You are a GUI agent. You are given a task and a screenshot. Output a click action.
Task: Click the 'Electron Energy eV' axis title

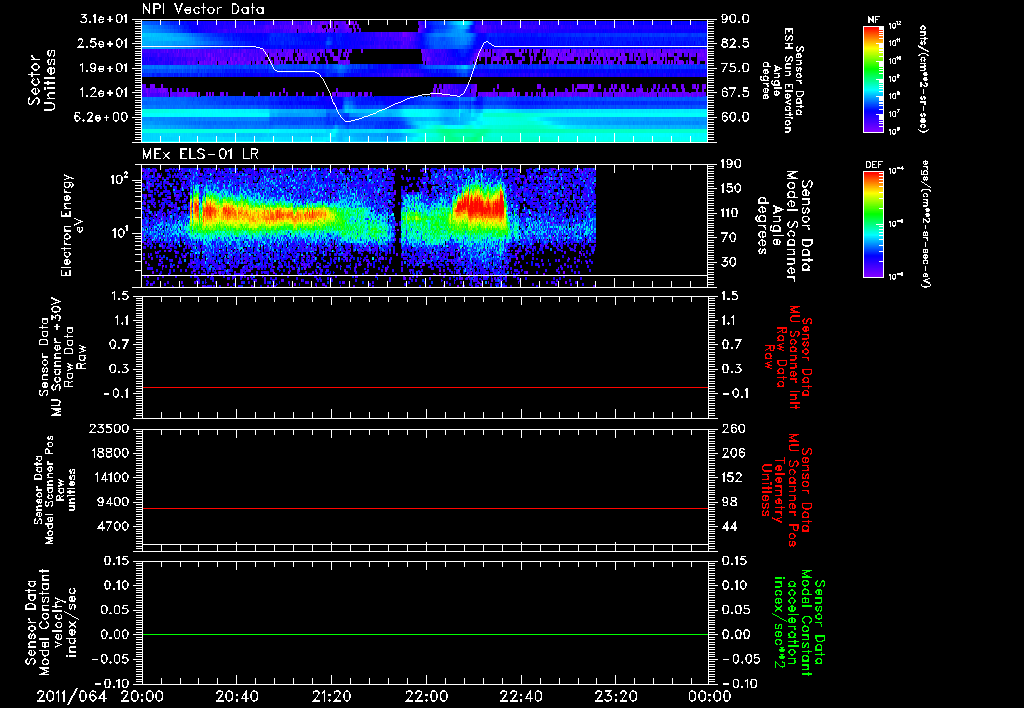point(72,225)
